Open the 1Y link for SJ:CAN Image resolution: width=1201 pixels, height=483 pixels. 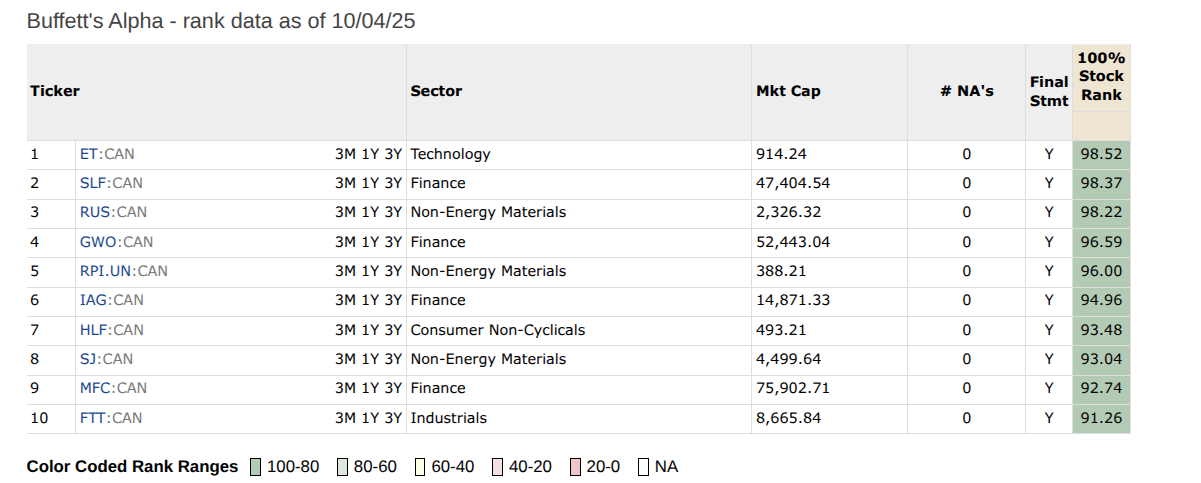pos(370,359)
